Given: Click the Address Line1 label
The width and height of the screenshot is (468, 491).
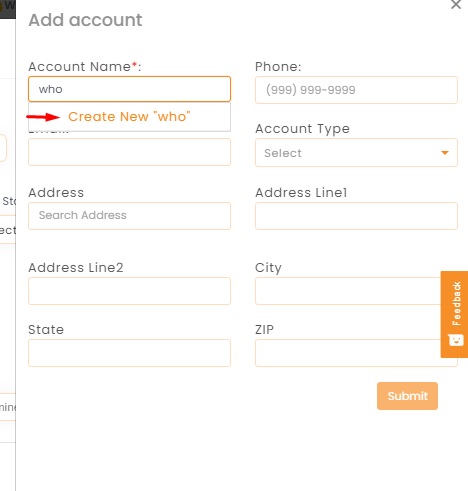Looking at the screenshot, I should click(x=301, y=193).
